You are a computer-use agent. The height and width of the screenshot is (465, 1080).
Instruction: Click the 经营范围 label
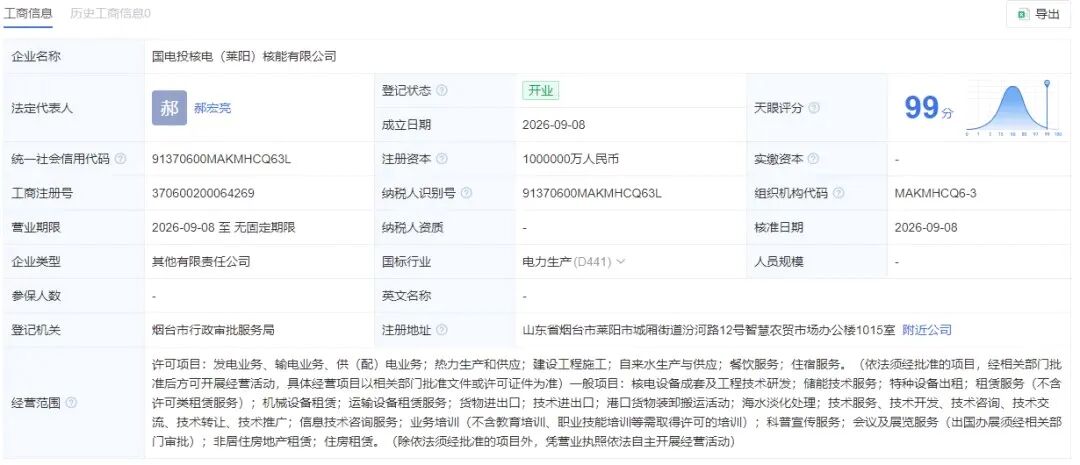pos(36,403)
